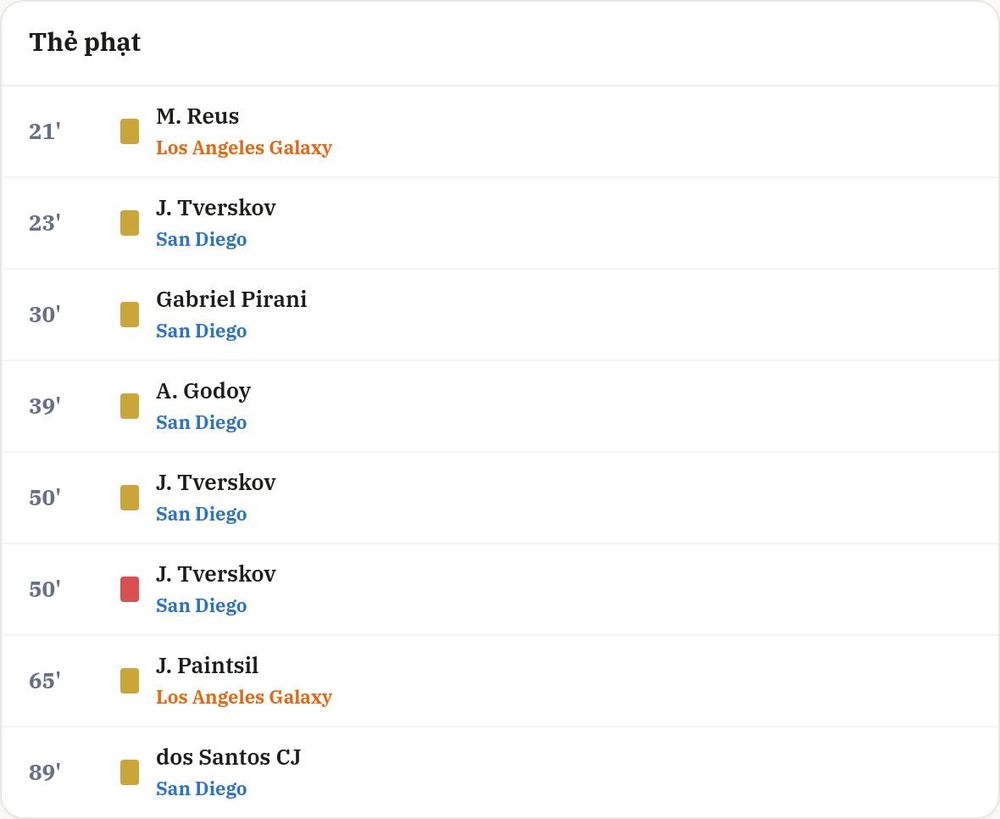This screenshot has height=819, width=1000.
Task: Click Gabriel Pirani's yellow card icon
Action: click(x=129, y=314)
